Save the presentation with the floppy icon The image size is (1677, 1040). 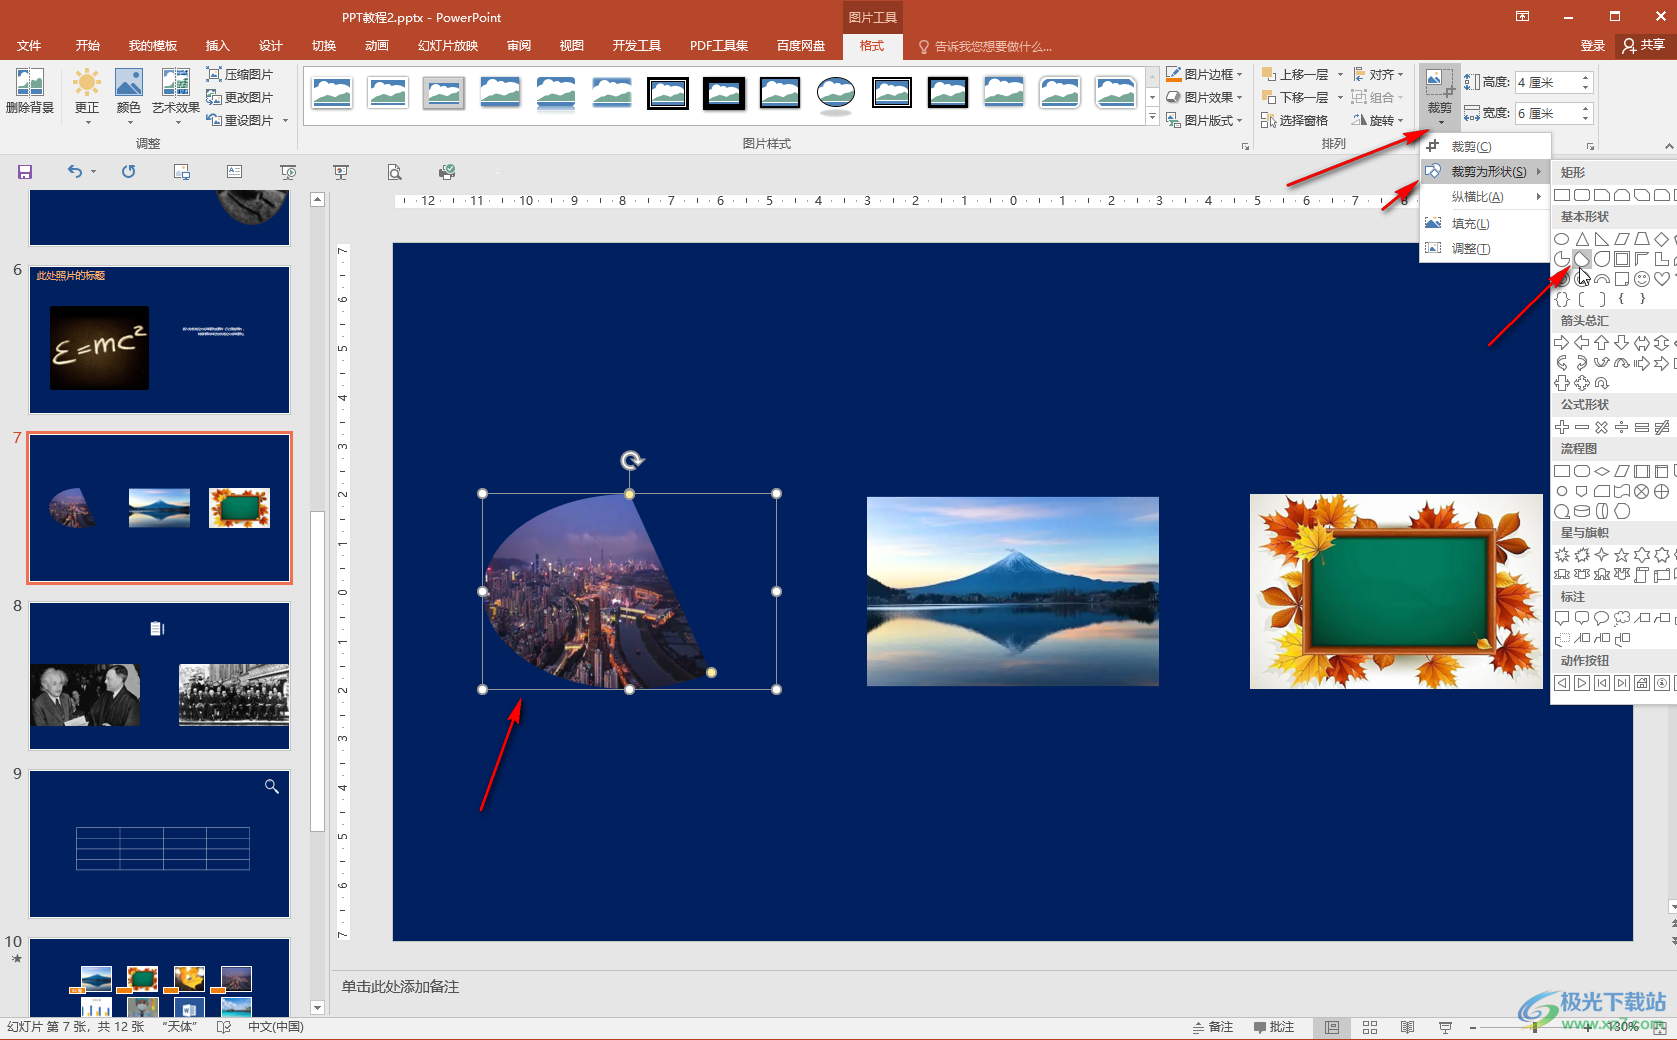coord(25,172)
